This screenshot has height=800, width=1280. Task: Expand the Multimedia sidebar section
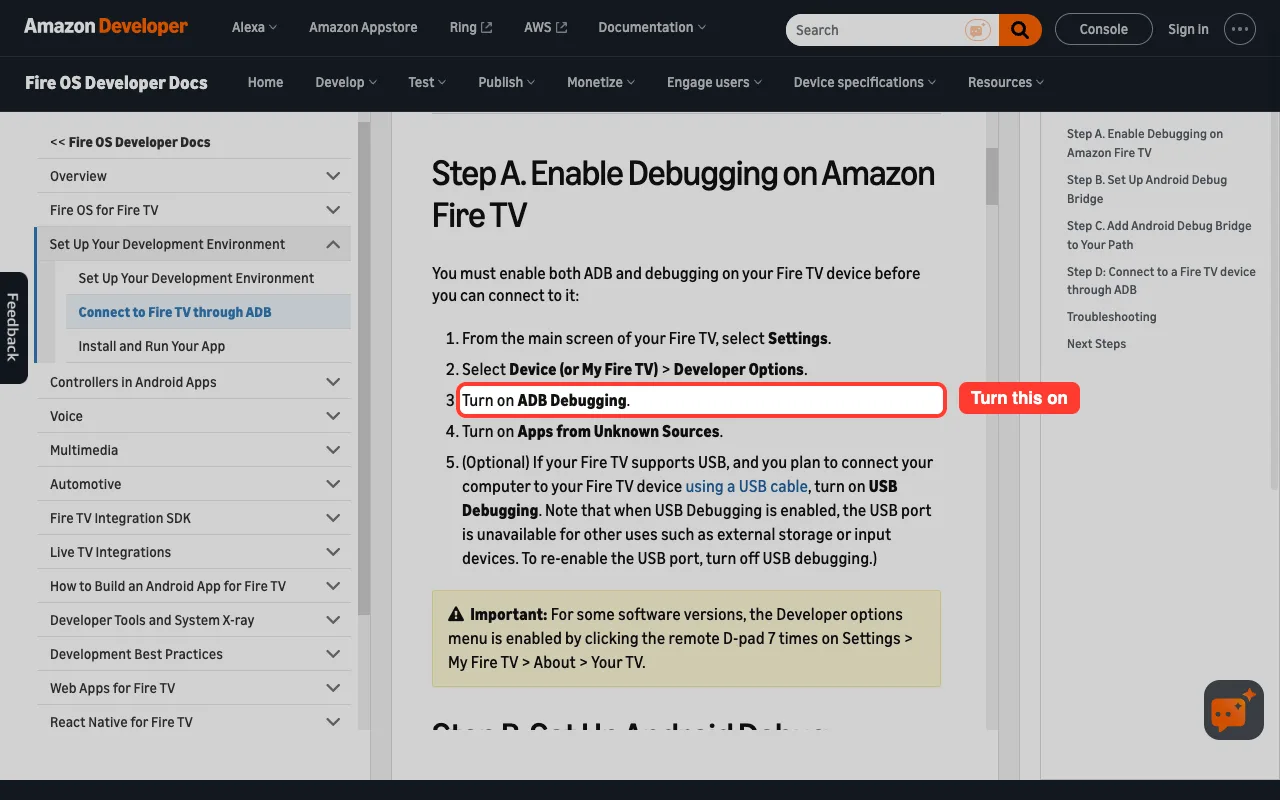point(194,450)
